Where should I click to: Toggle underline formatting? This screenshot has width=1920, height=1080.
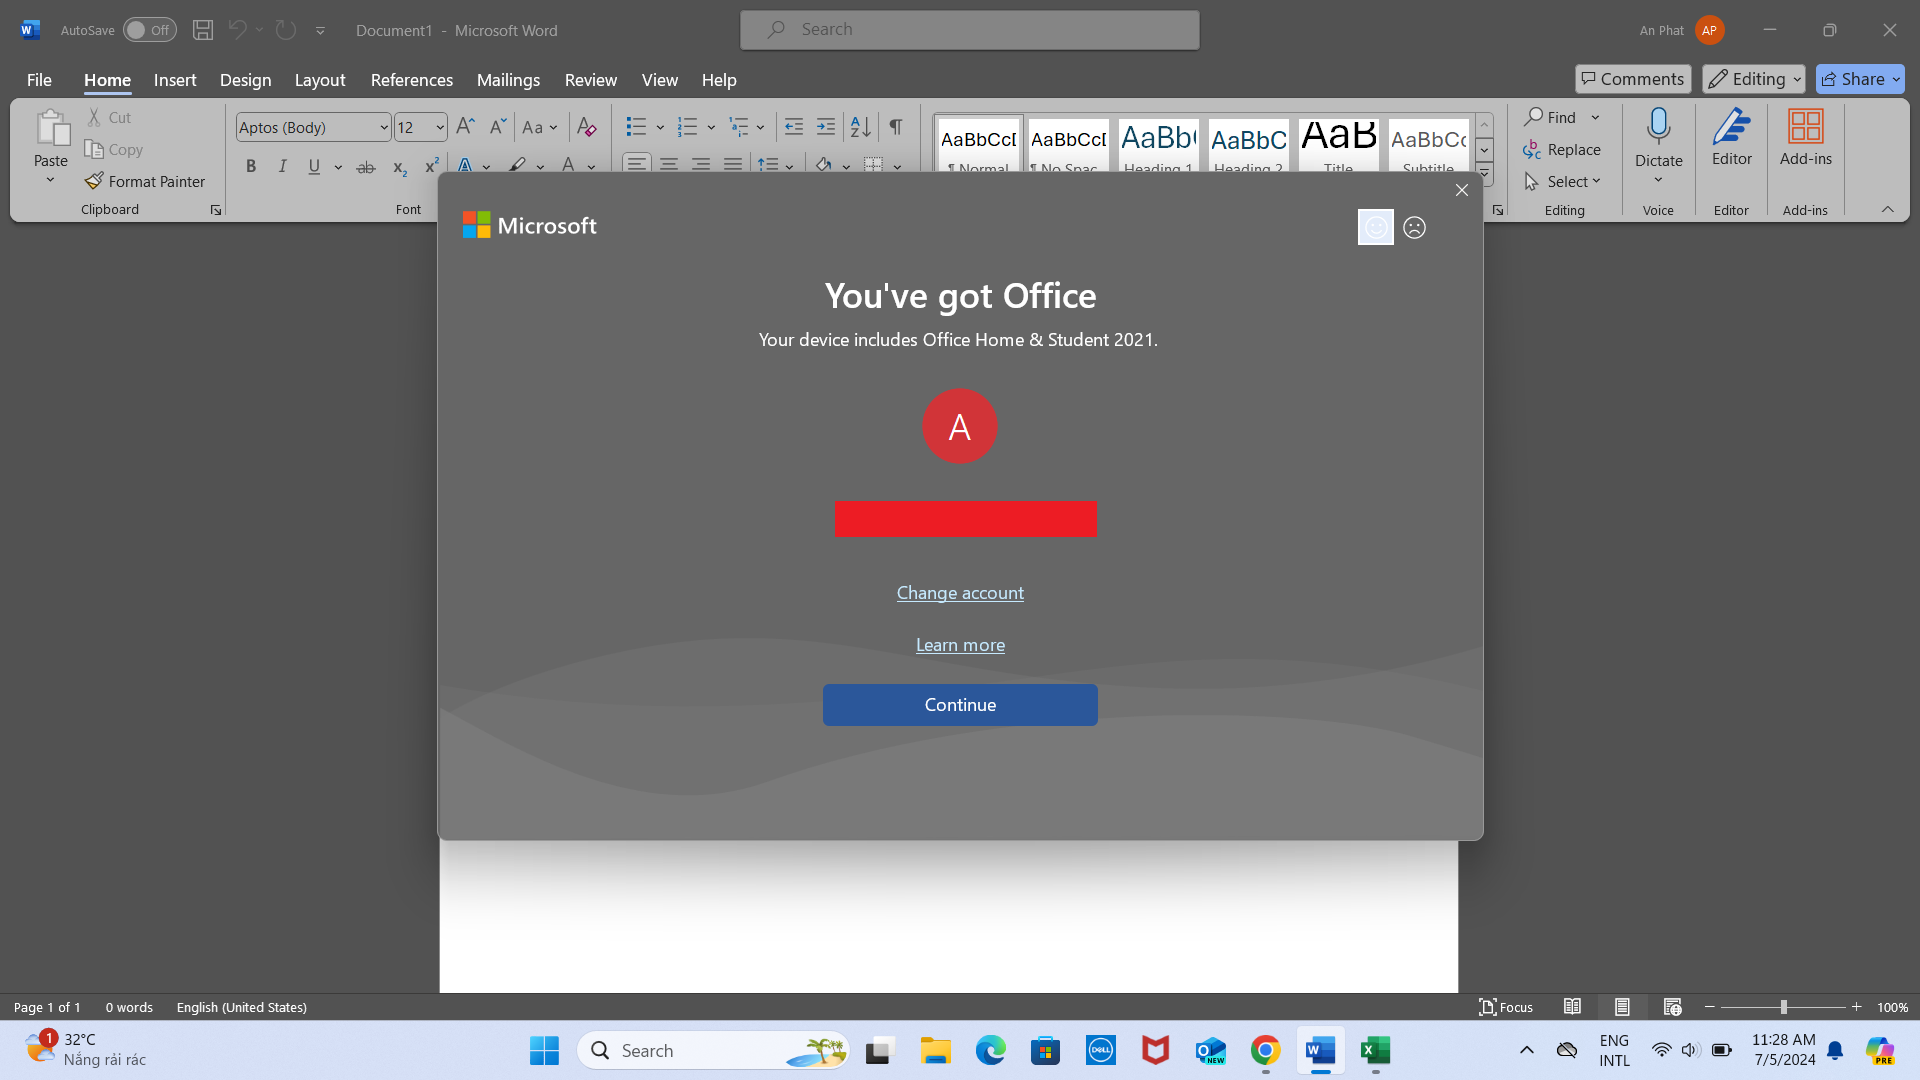314,166
